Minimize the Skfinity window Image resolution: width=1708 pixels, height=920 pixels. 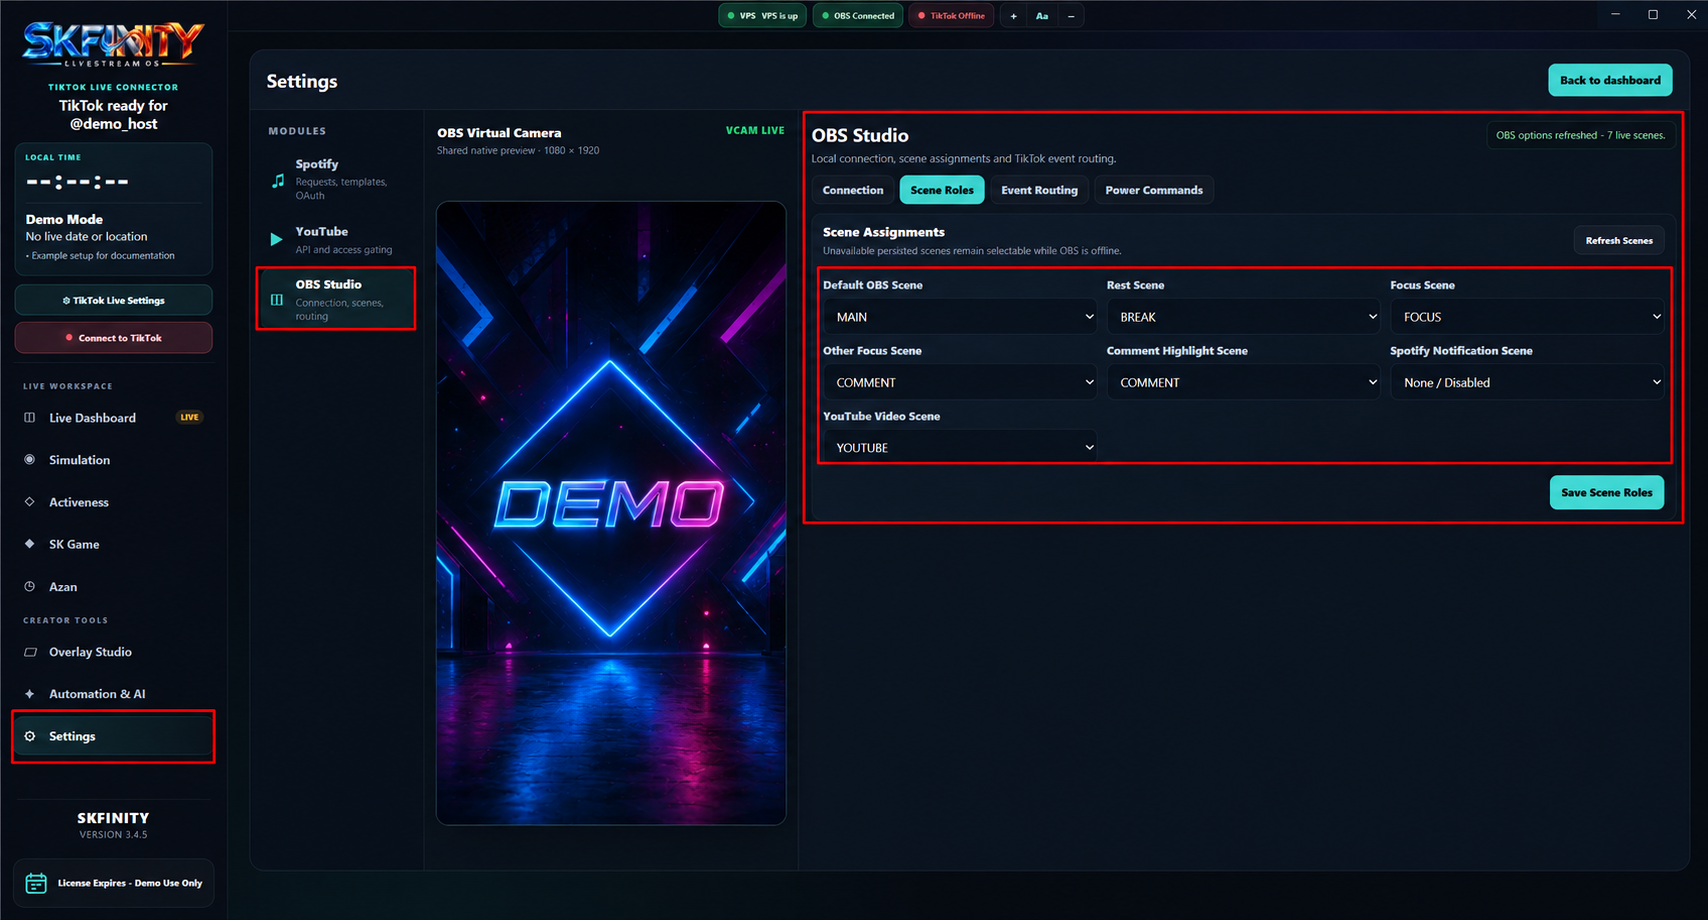[1616, 14]
